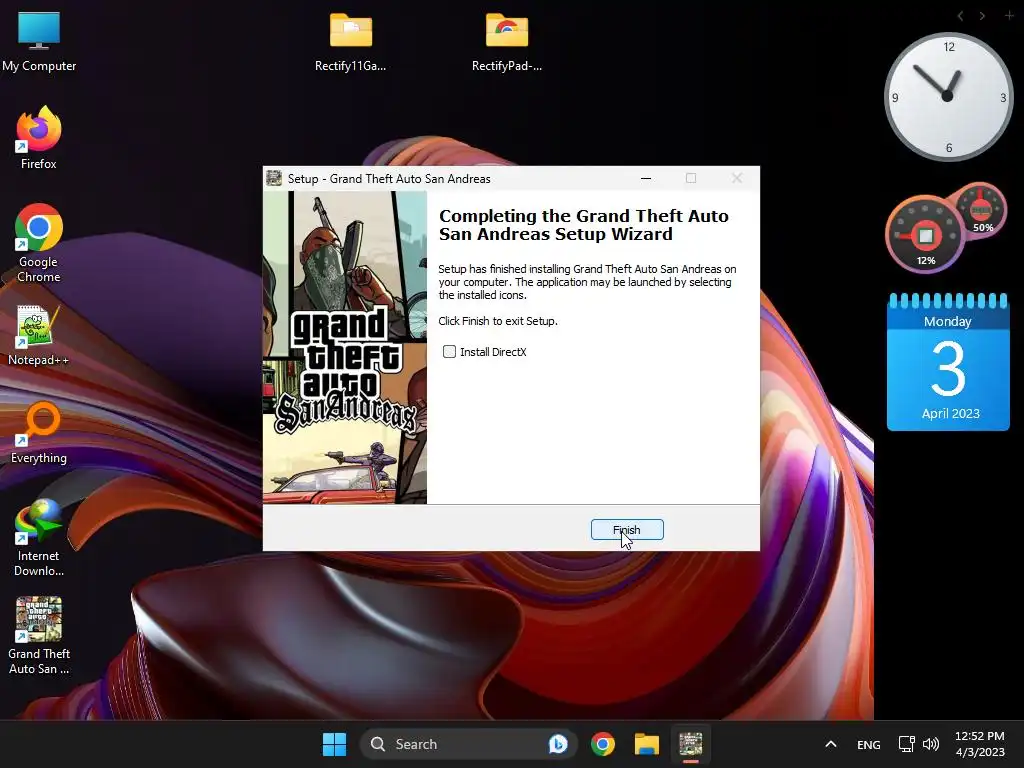This screenshot has height=768, width=1024.
Task: Click the GTA setup taskbar icon
Action: (690, 744)
